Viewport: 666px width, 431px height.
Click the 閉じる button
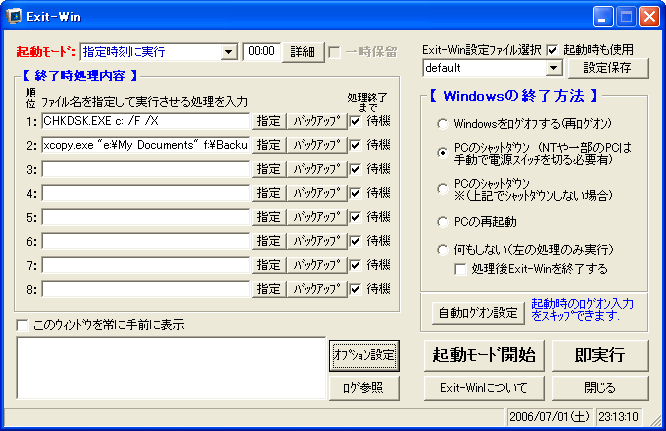point(600,388)
